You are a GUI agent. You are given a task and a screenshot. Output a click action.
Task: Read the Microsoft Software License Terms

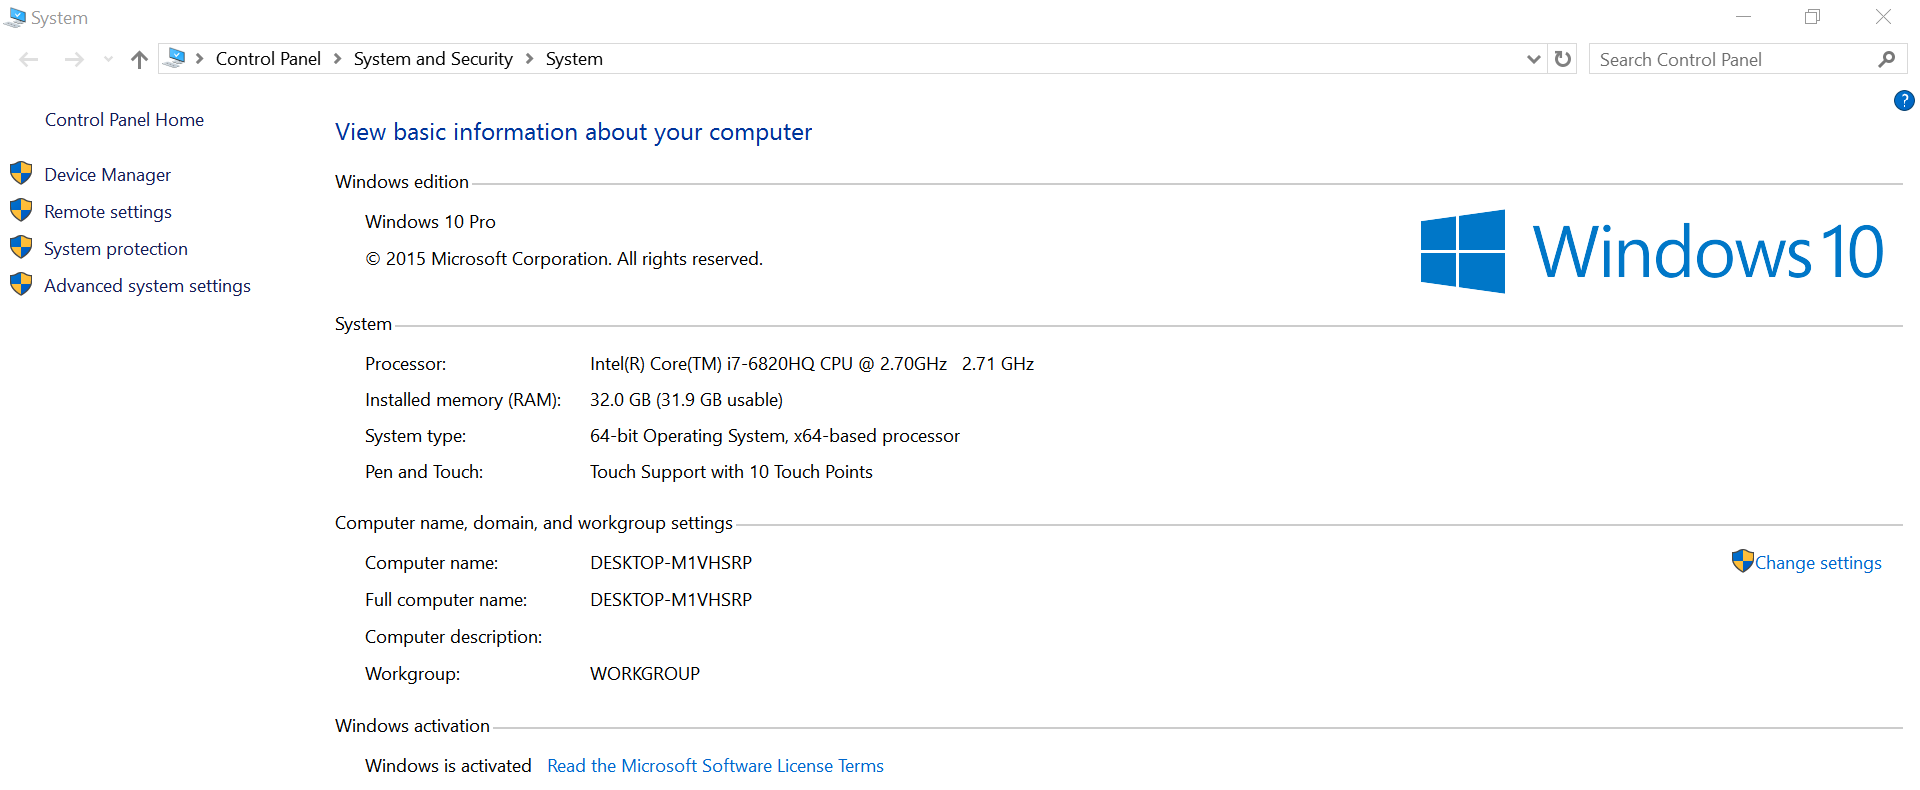pyautogui.click(x=715, y=766)
